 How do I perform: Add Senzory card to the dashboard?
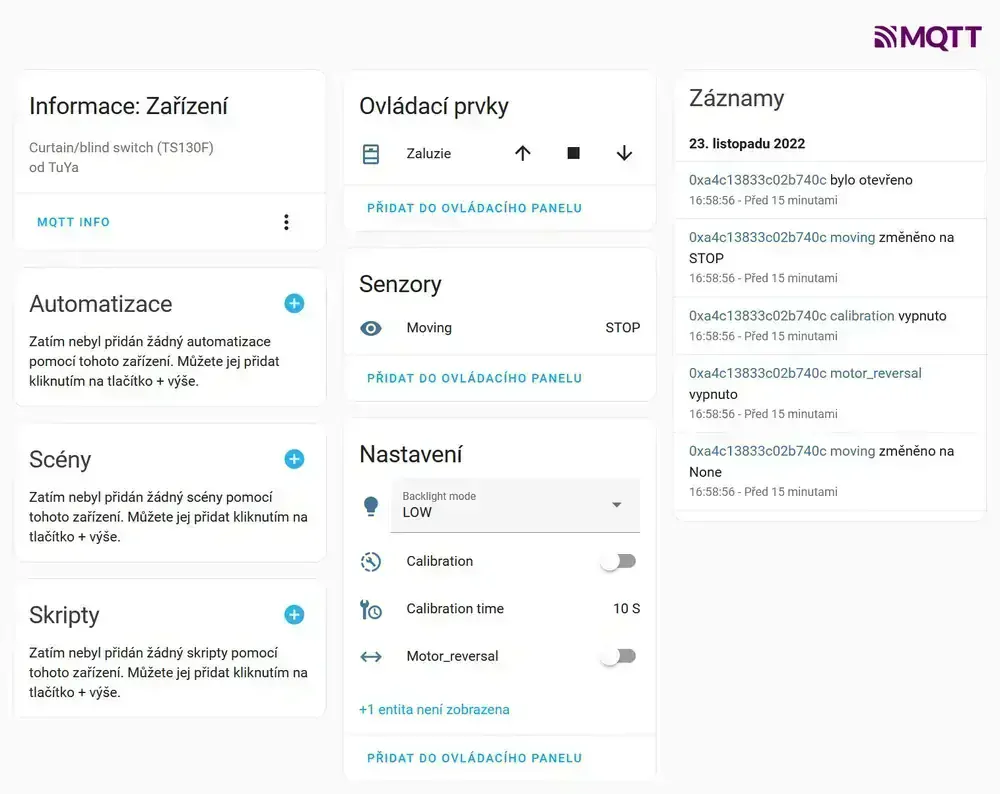(474, 378)
